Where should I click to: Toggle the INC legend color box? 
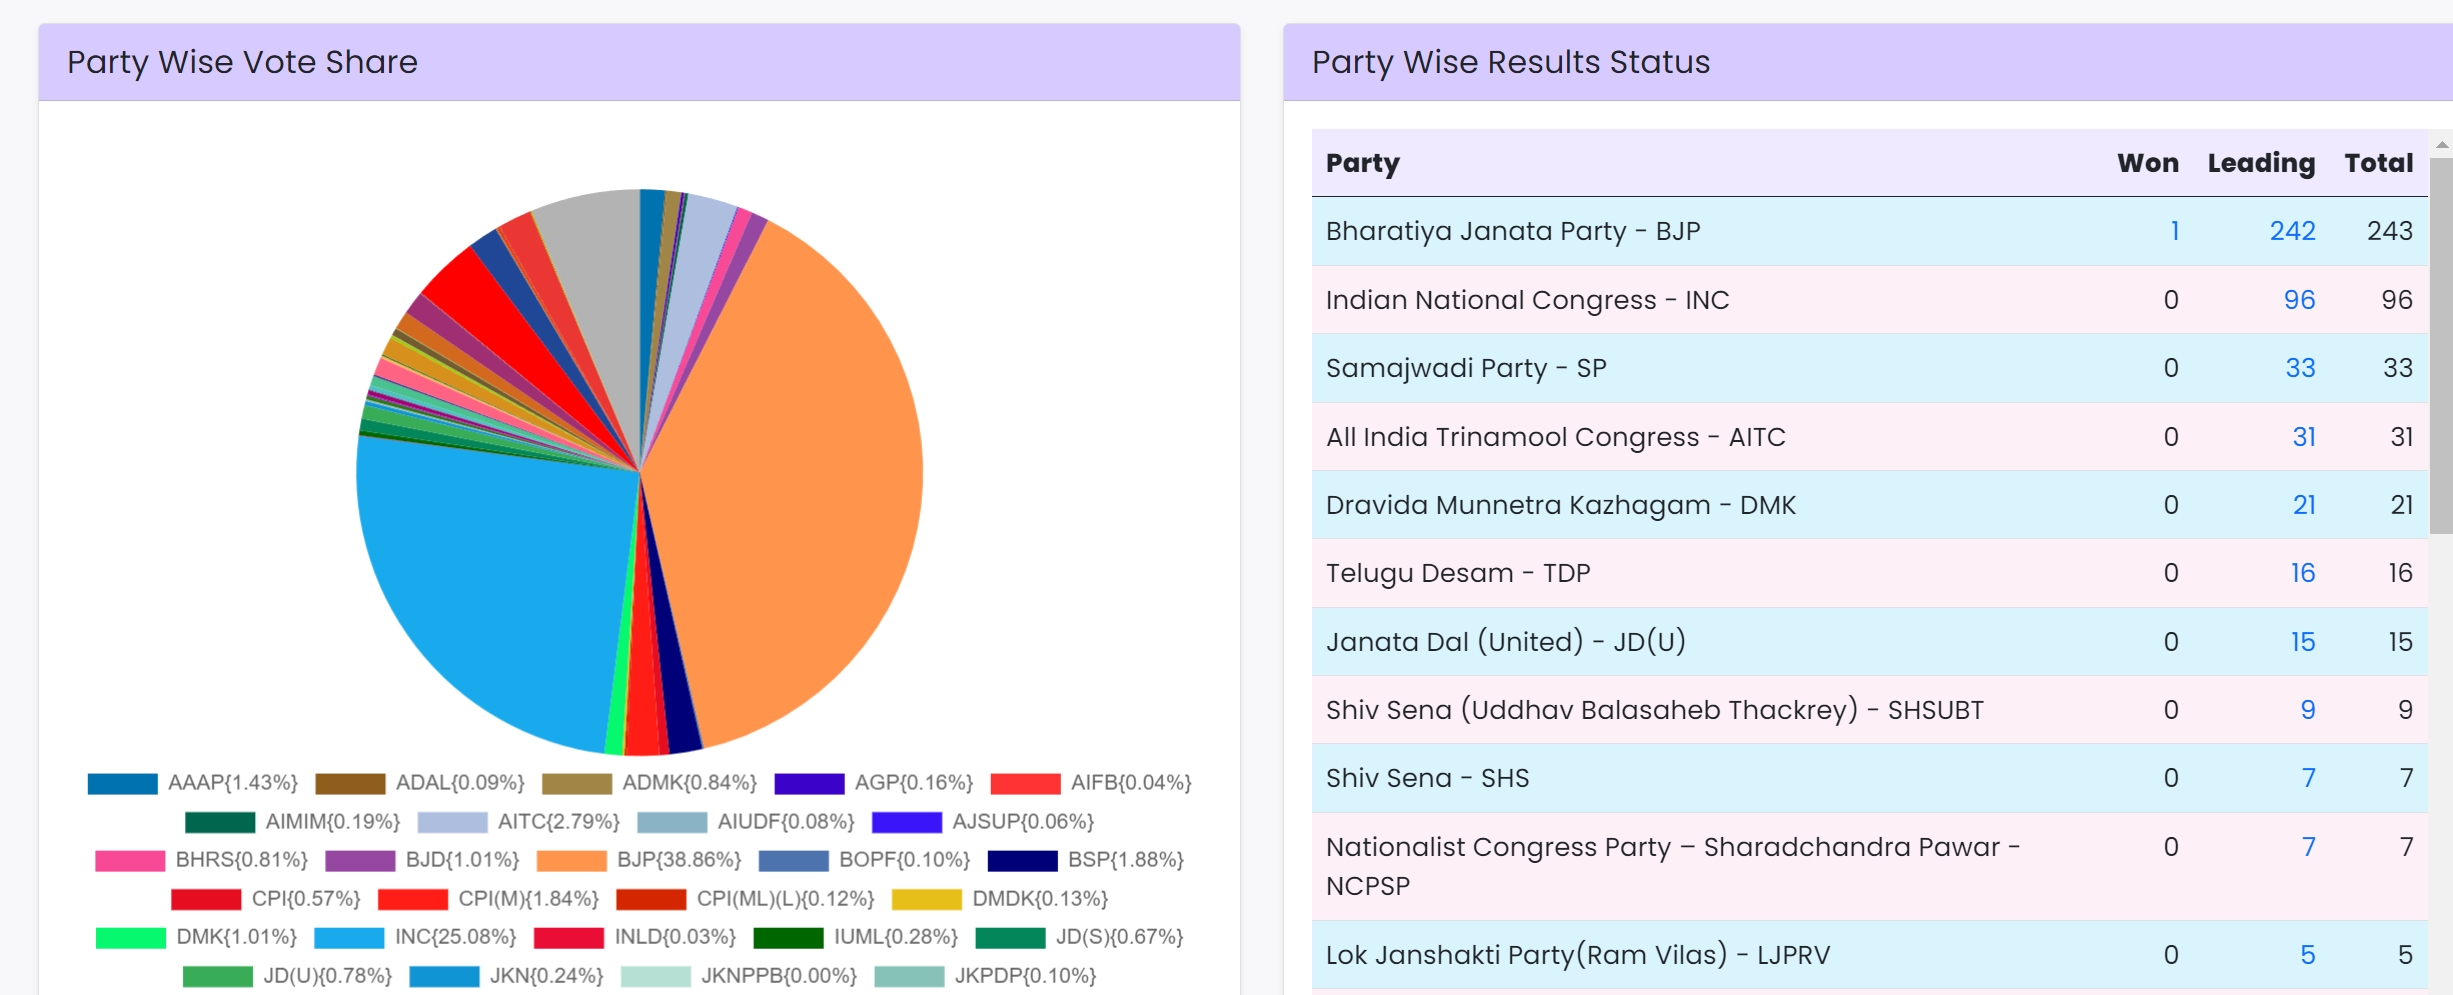[x=349, y=937]
